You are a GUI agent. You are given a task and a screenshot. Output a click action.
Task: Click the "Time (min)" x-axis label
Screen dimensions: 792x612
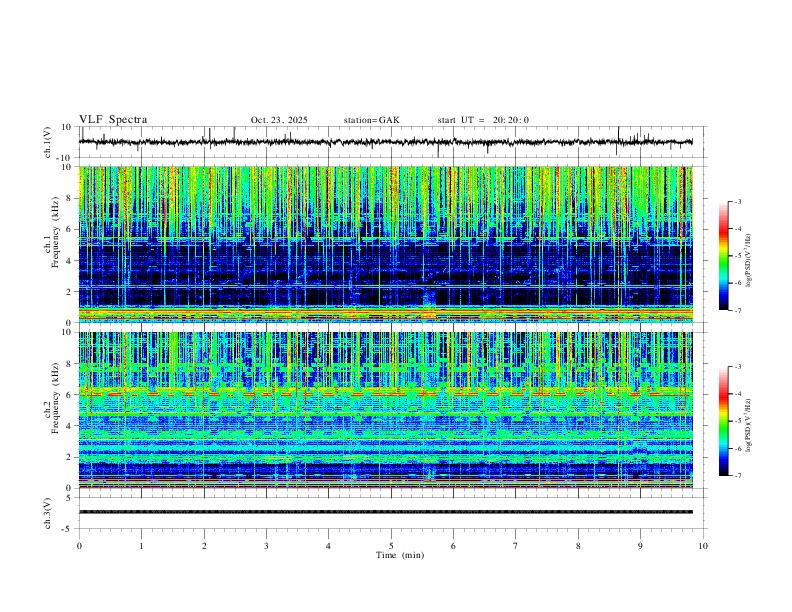[x=400, y=555]
